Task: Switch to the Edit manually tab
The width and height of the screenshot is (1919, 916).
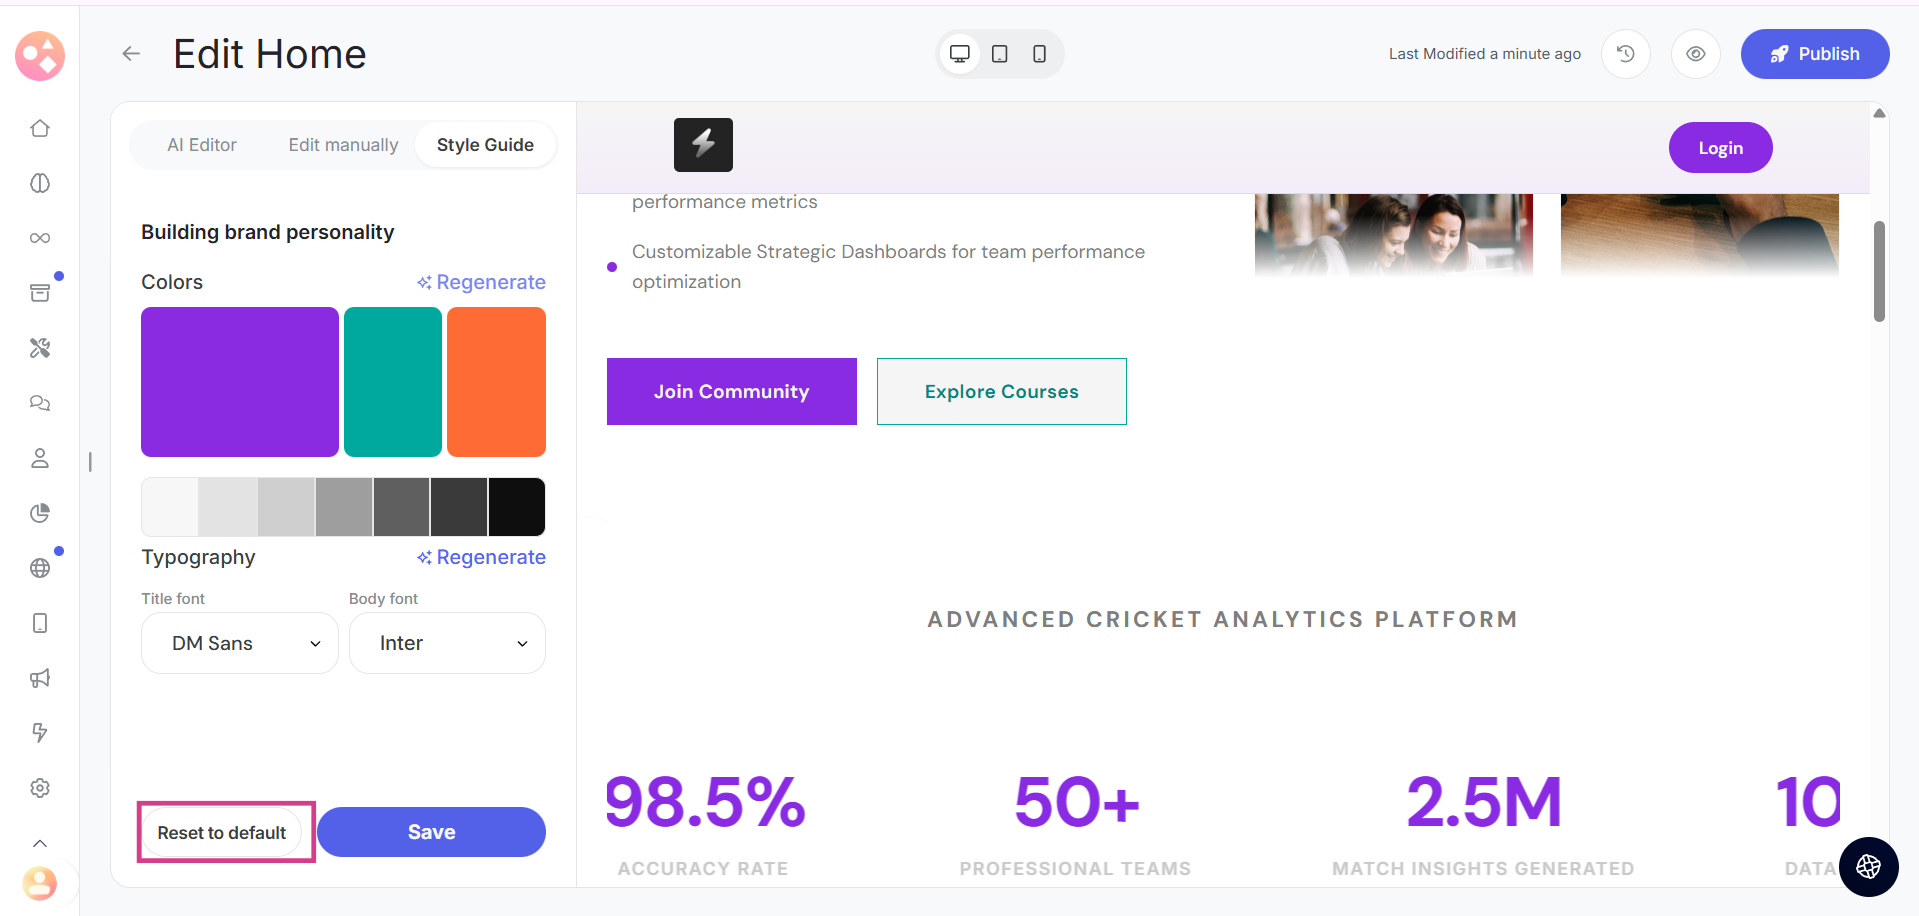Action: coord(343,145)
